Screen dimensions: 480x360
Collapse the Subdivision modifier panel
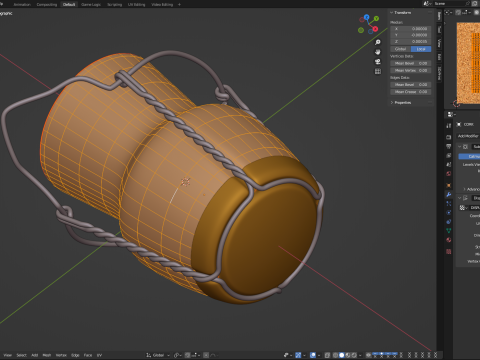460,147
